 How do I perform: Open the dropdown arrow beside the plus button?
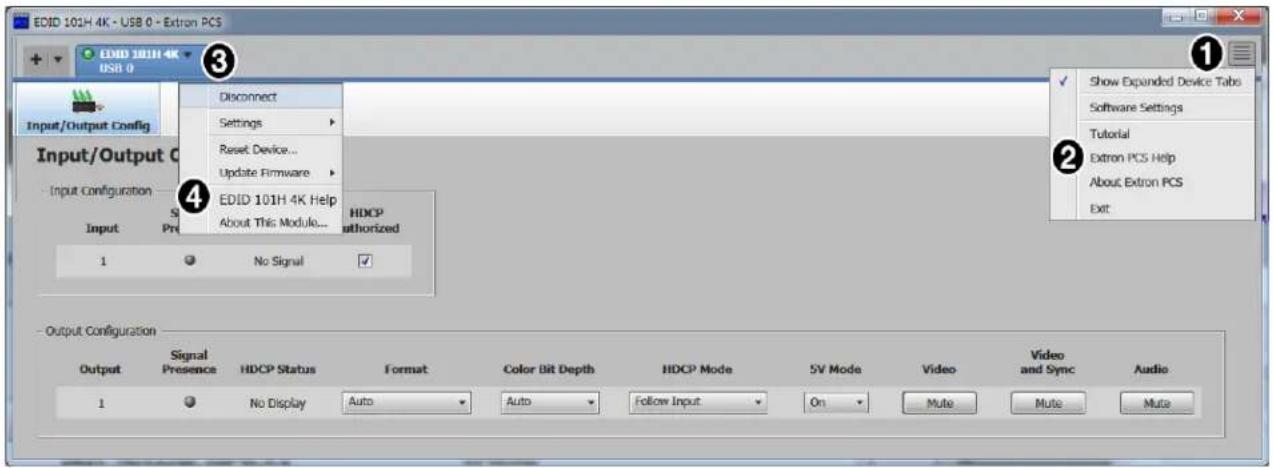[57, 60]
